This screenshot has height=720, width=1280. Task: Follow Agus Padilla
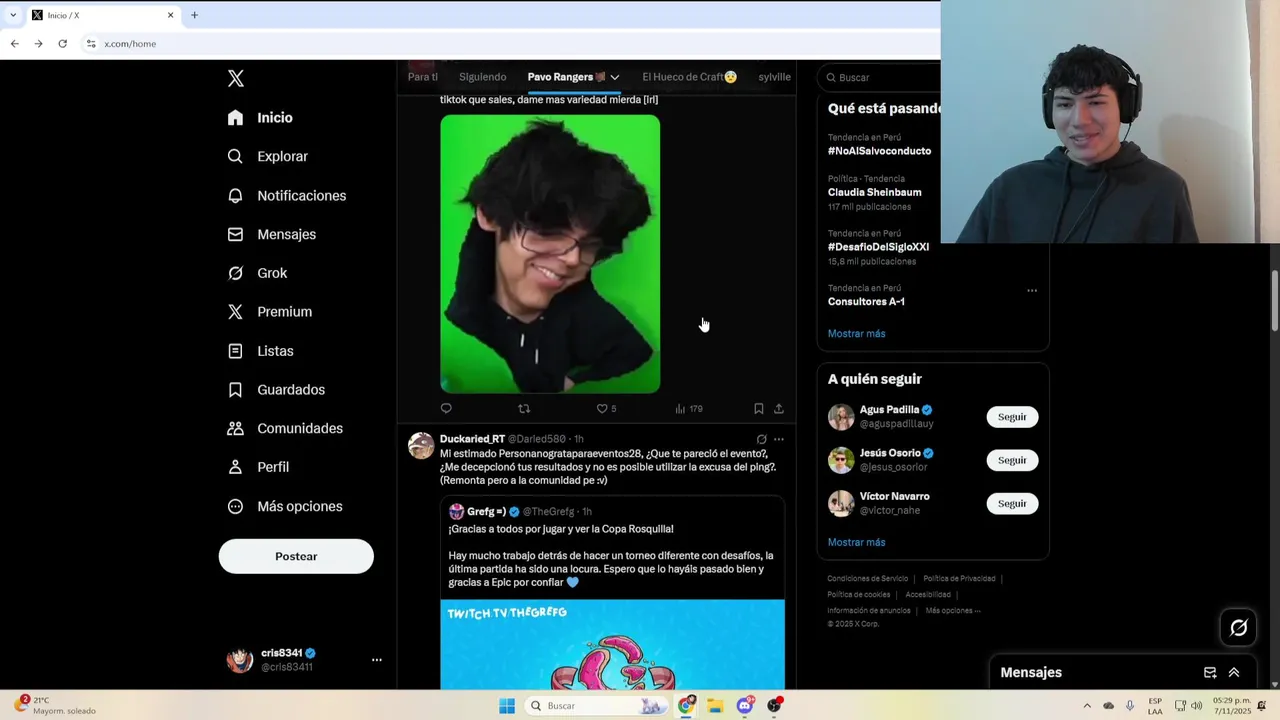coord(1012,417)
